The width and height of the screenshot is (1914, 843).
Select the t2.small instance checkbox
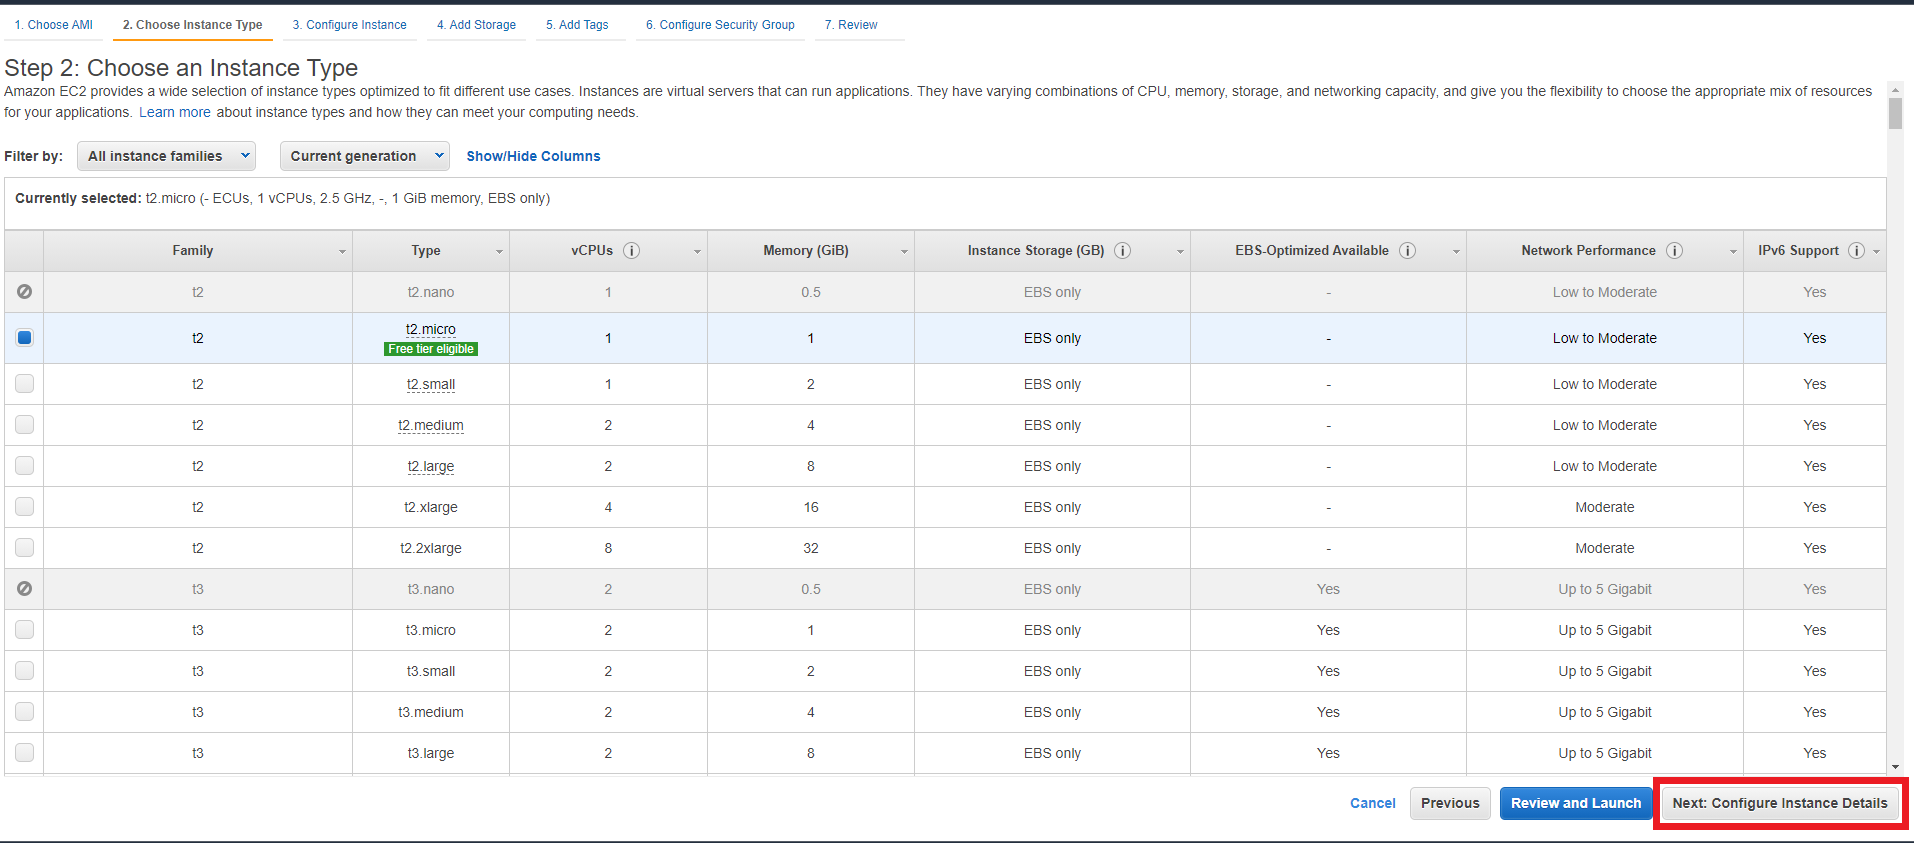[x=25, y=383]
